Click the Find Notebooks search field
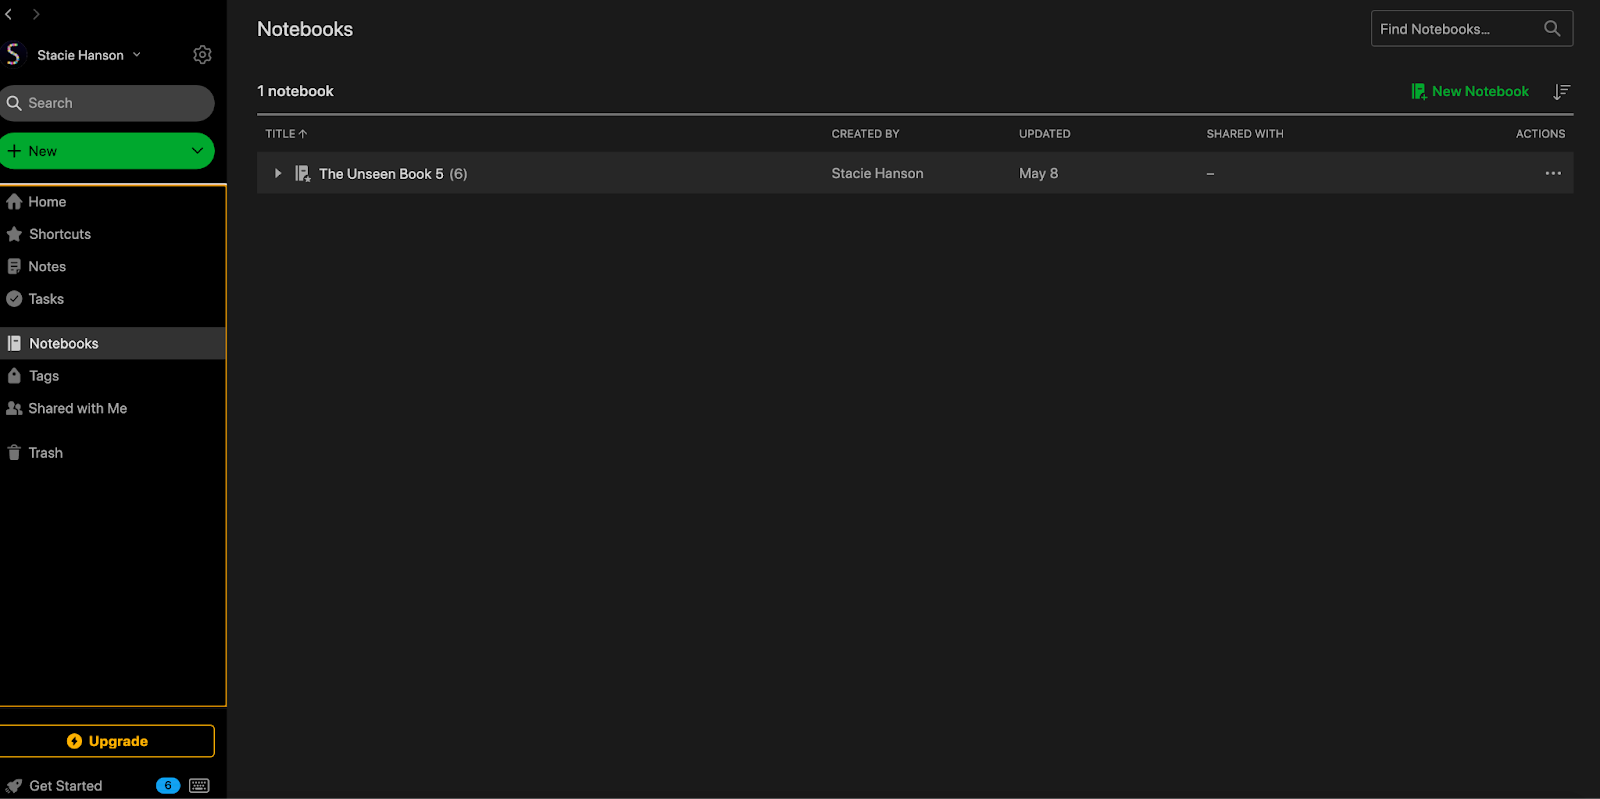 click(x=1472, y=29)
